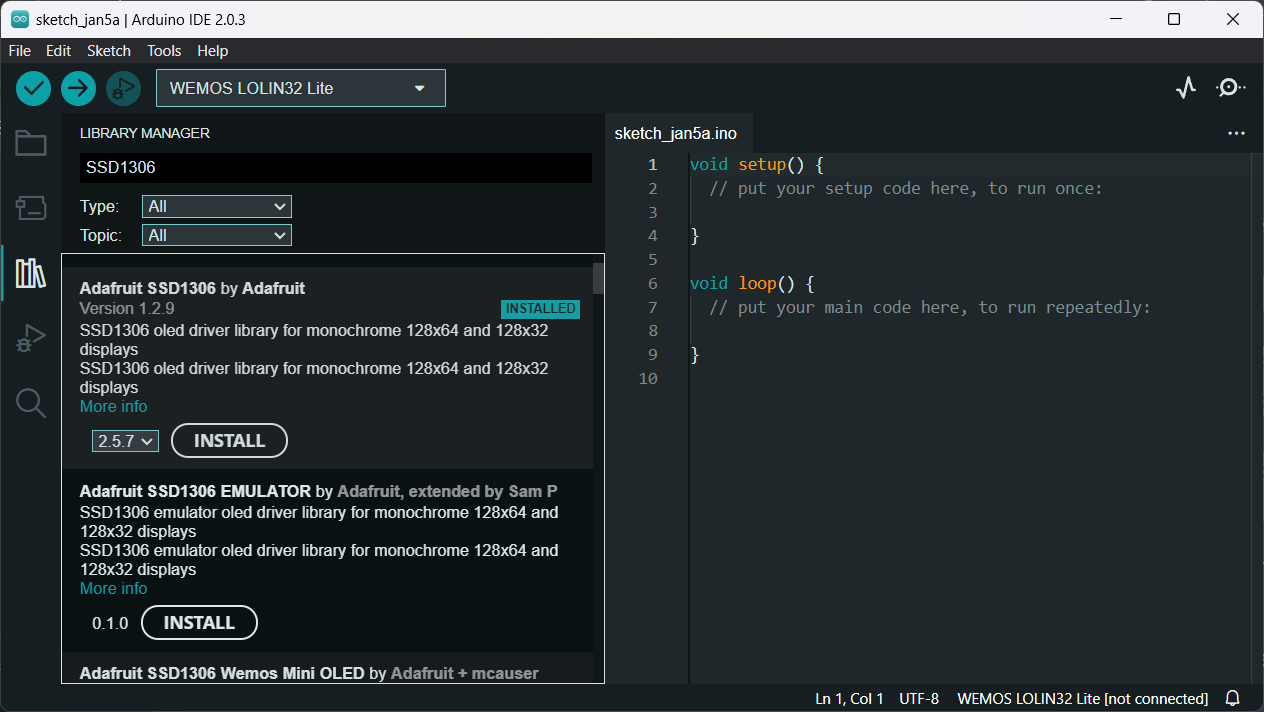Open the editor tab more-options menu
This screenshot has width=1264, height=712.
[1236, 133]
